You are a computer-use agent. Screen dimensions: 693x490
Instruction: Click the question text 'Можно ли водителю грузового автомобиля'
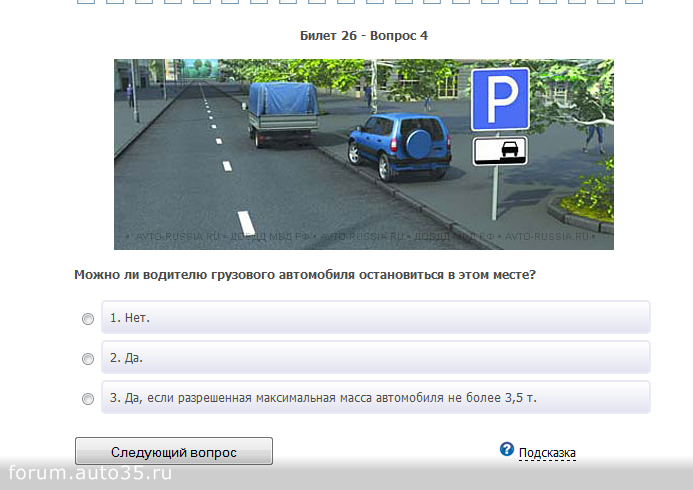[305, 274]
